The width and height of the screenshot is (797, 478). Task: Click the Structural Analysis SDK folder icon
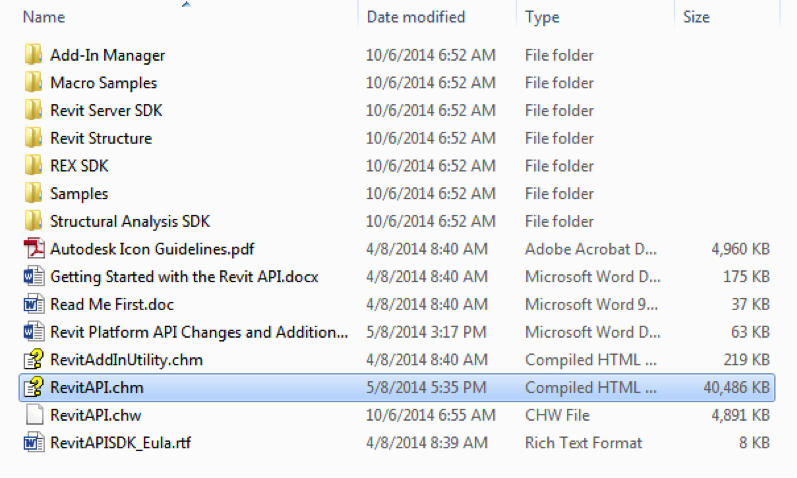coord(34,221)
